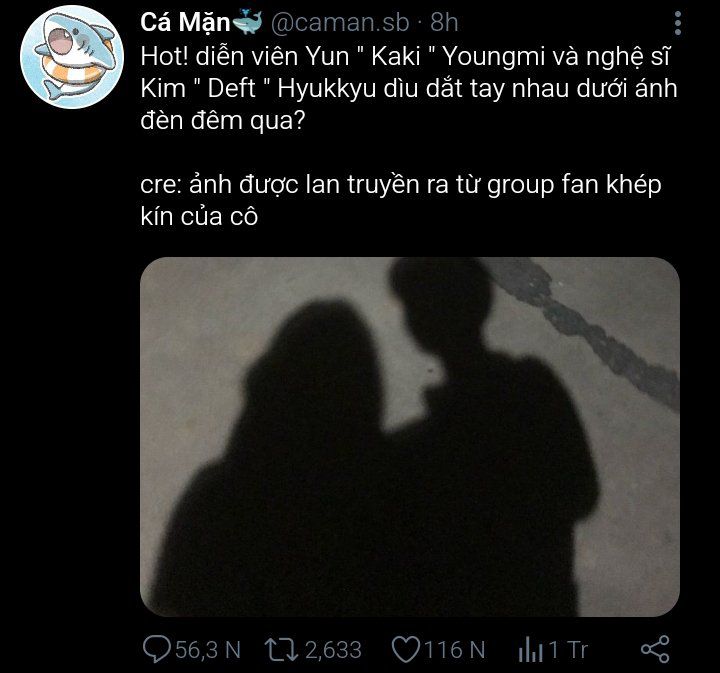Click the share icon

click(x=655, y=649)
